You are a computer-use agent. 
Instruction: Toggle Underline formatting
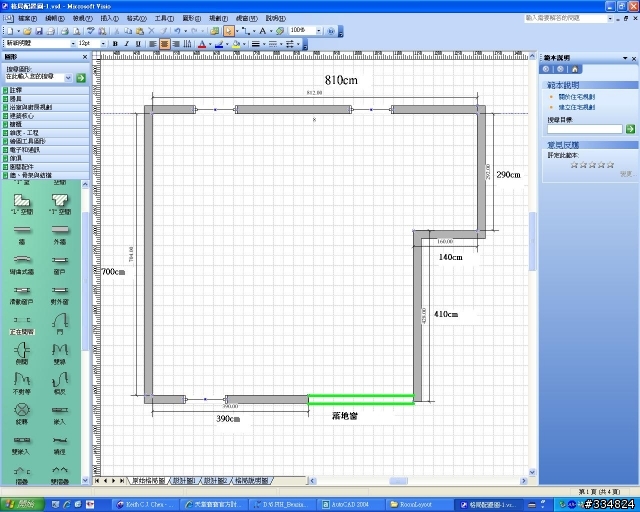pyautogui.click(x=138, y=44)
